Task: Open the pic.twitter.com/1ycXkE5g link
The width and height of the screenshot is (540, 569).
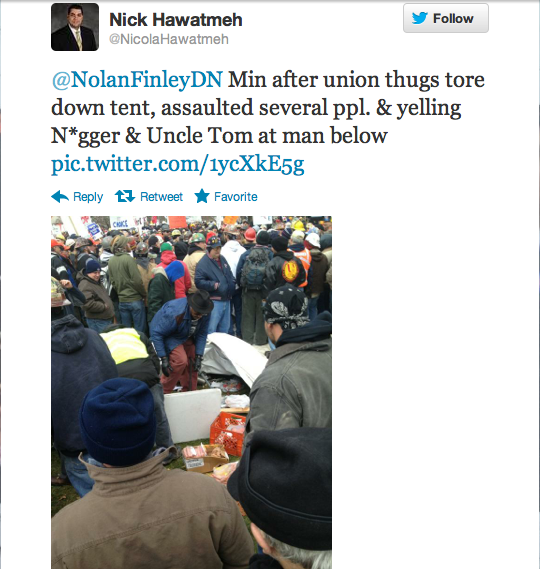Action: coord(177,164)
